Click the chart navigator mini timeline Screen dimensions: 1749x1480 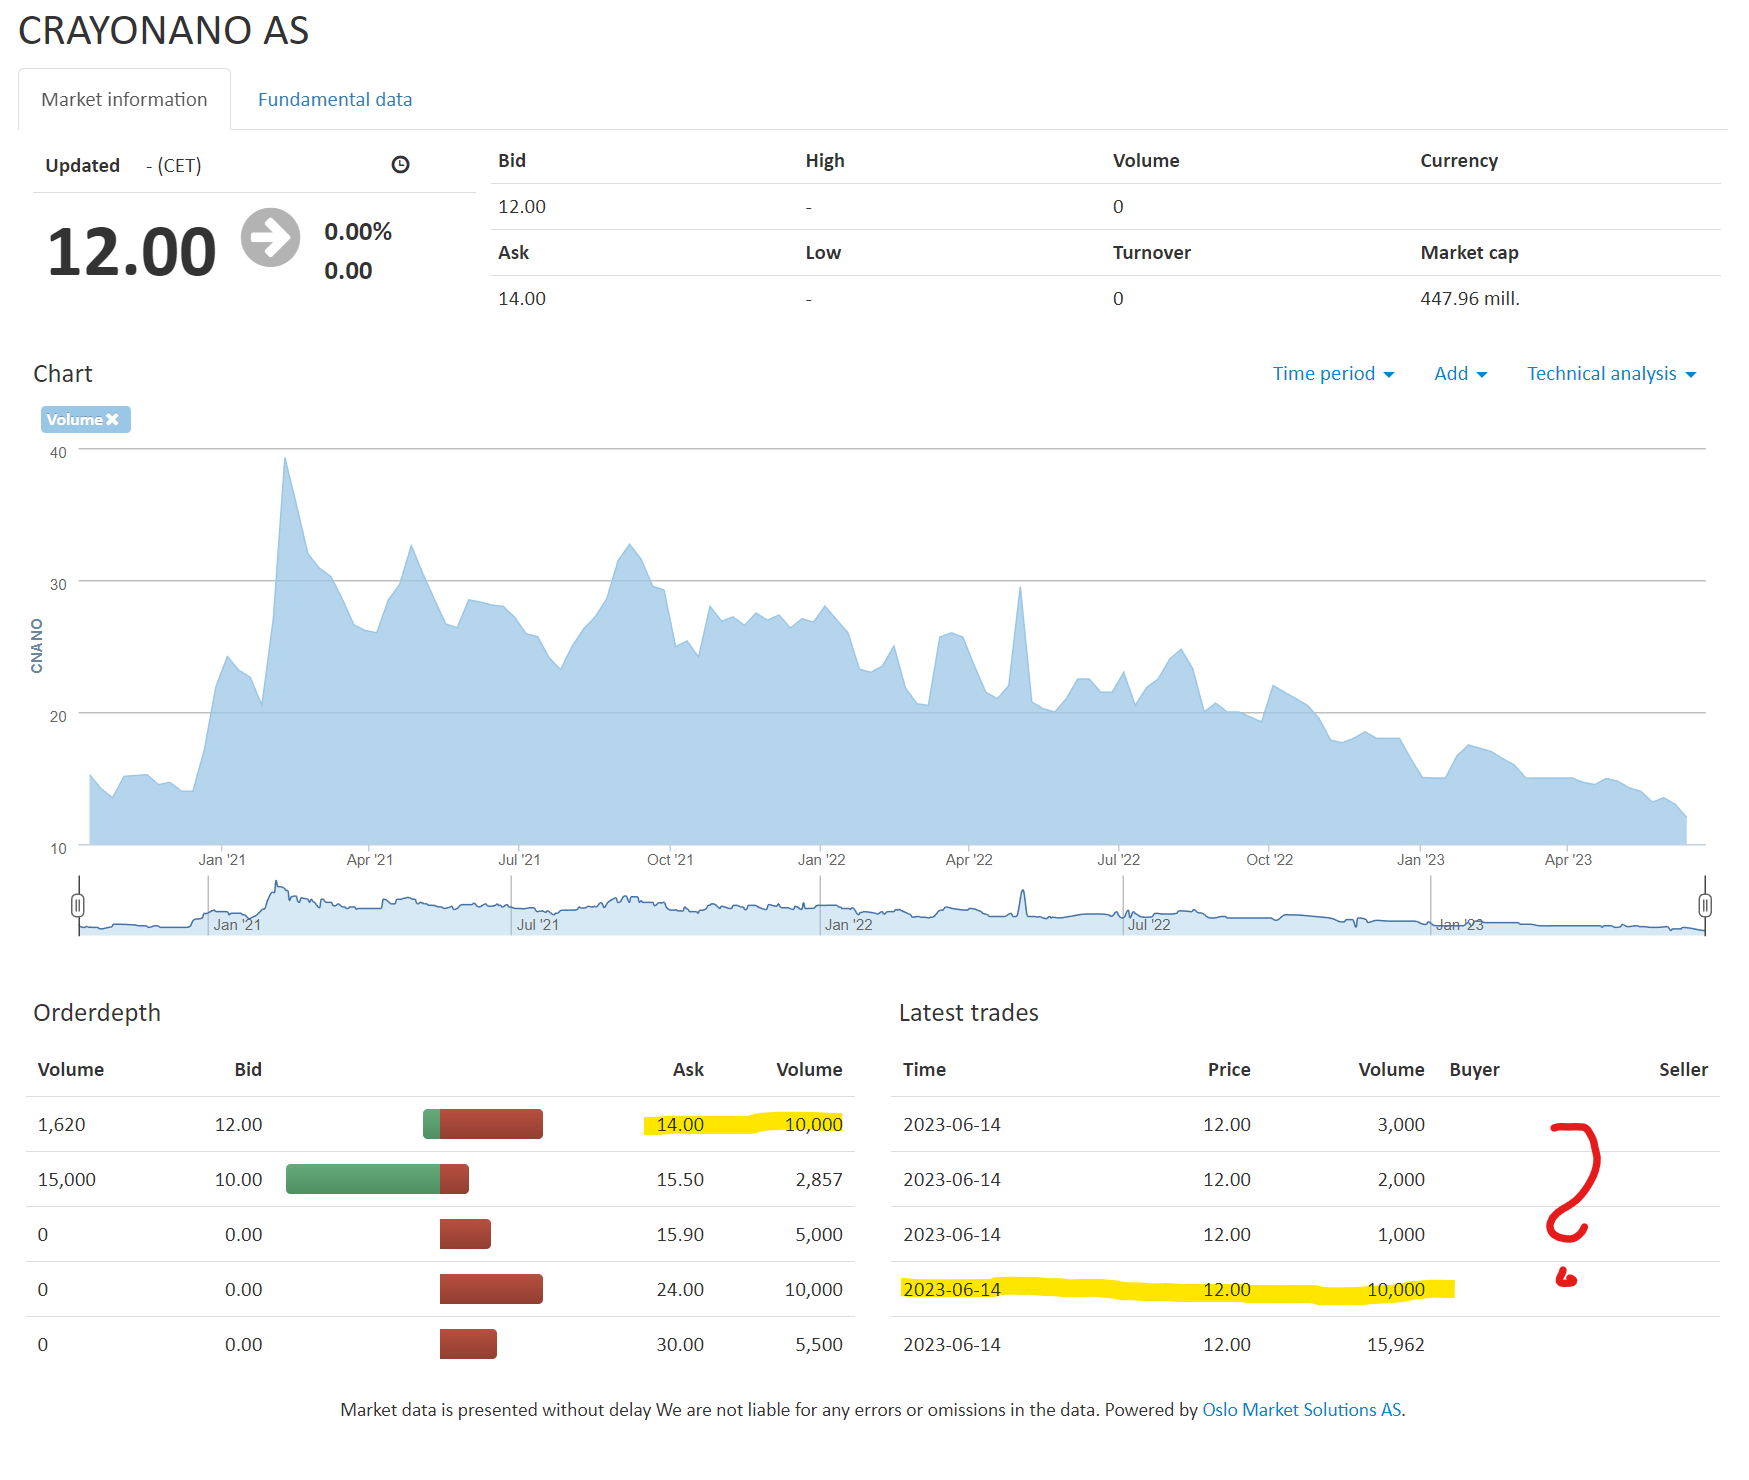(891, 906)
